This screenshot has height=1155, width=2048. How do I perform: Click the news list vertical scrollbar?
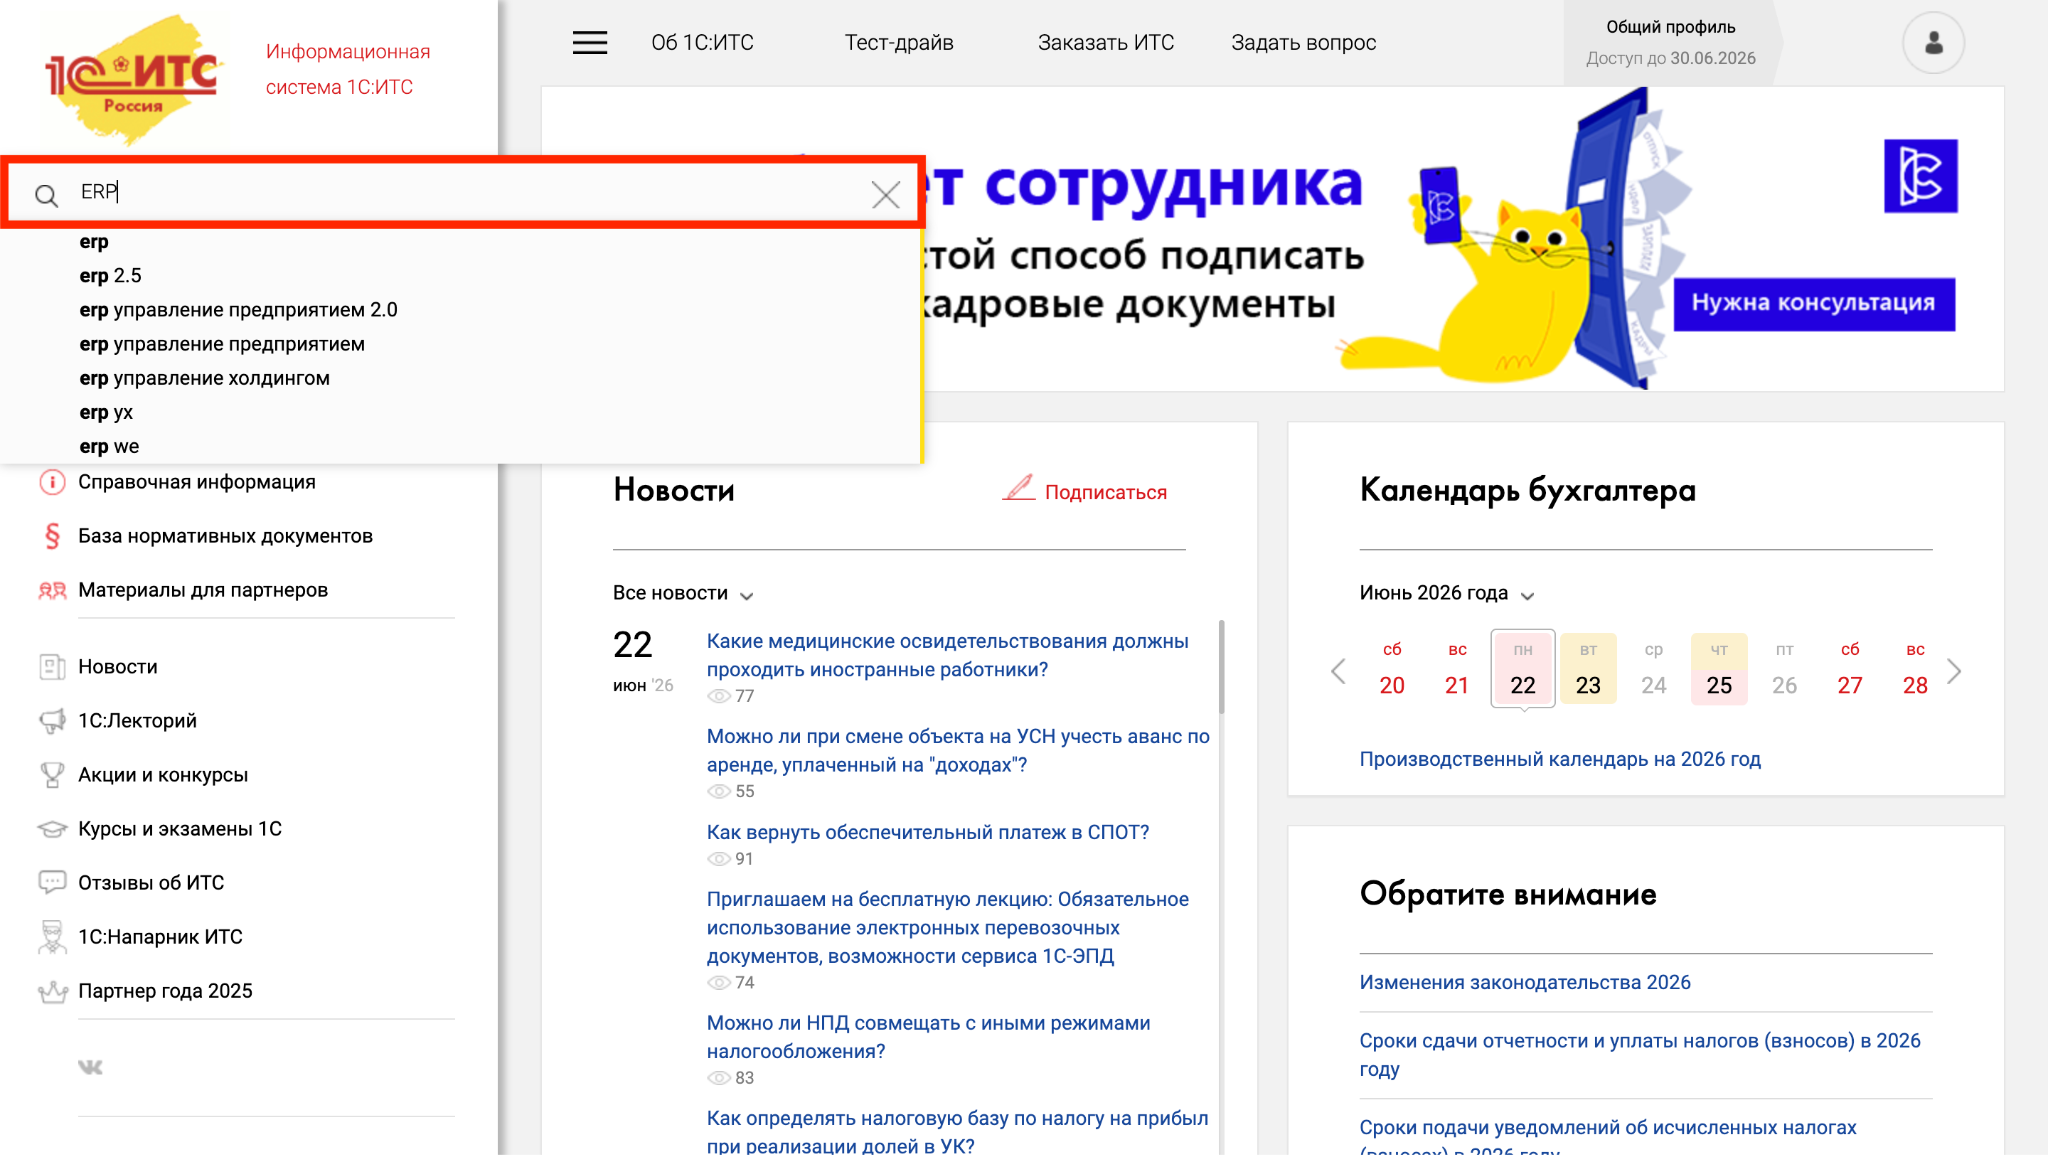[1221, 667]
